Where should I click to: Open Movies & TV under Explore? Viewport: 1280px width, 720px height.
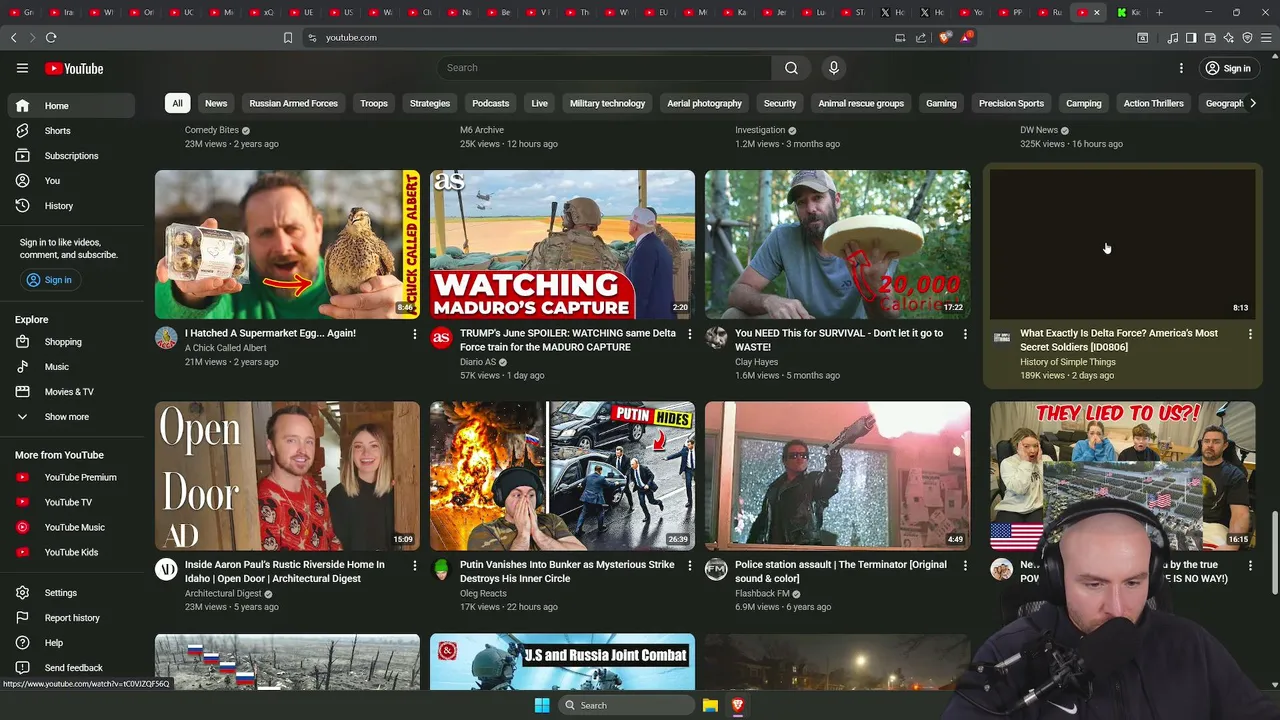[71, 392]
